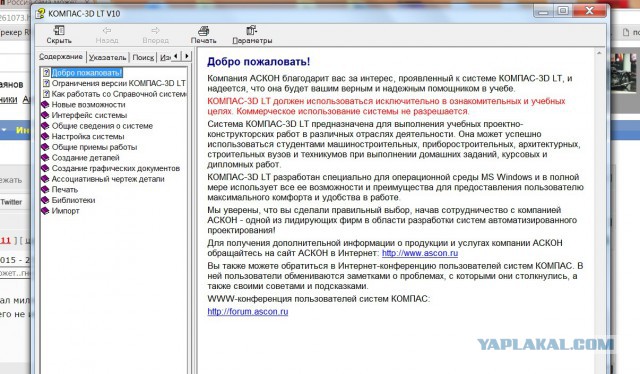Click book icon beside Создание графических документов

pos(45,168)
